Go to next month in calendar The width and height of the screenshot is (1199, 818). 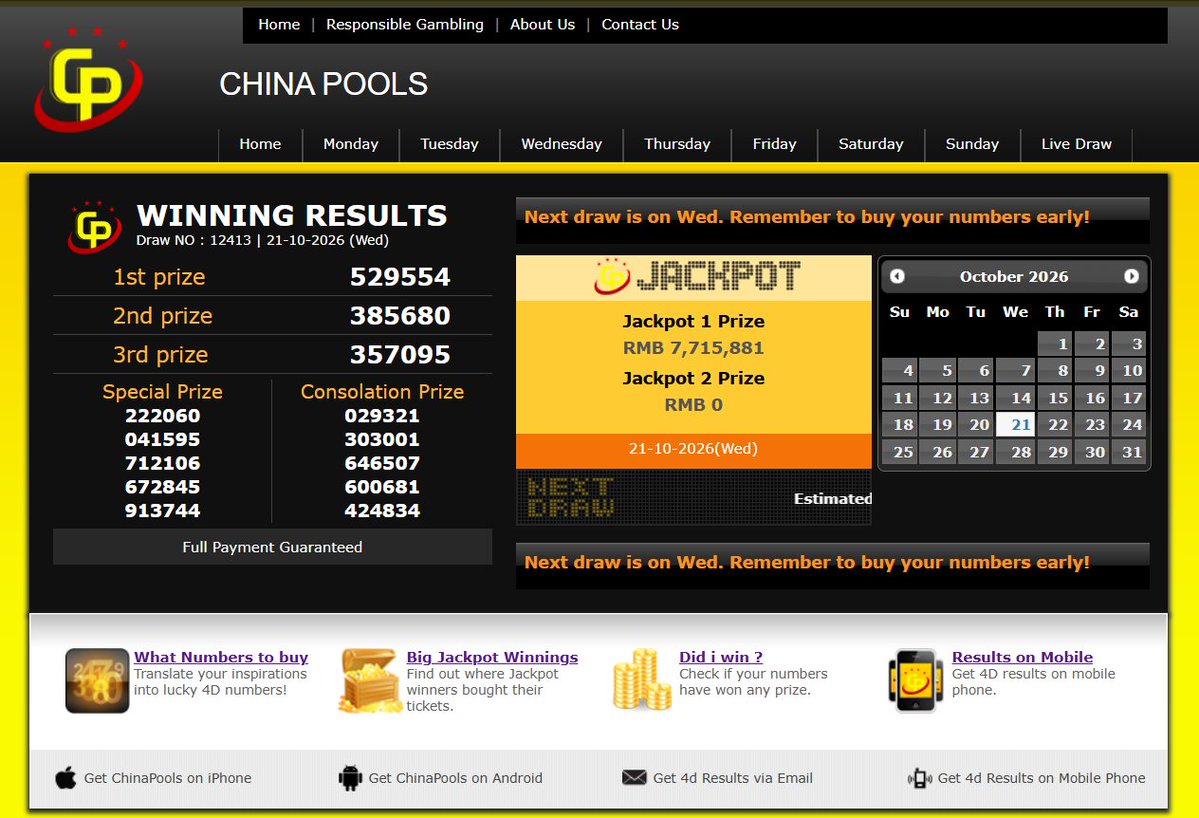tap(1131, 277)
